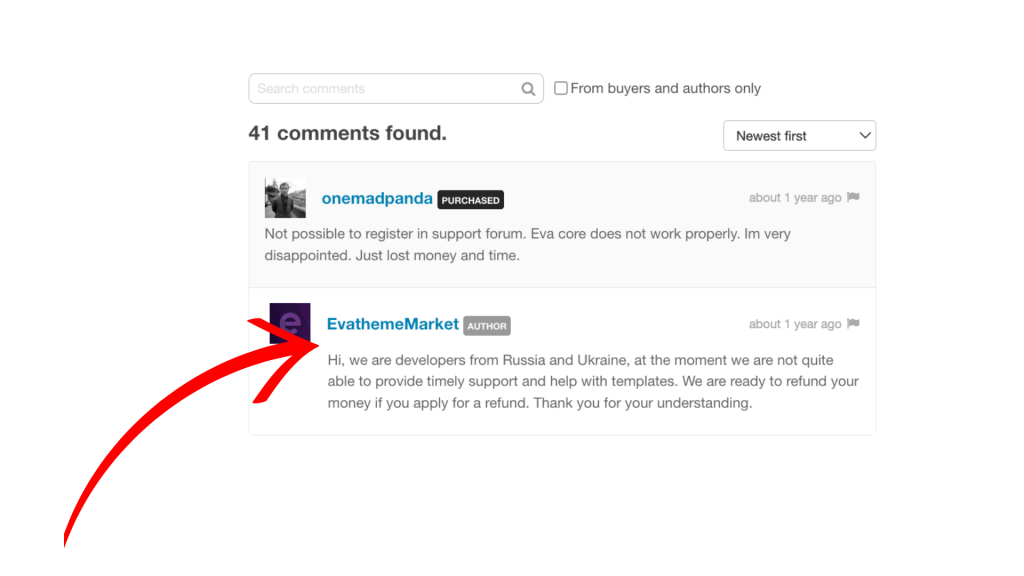The image size is (1024, 576).
Task: Enable the buyers and authors only checkbox
Action: tap(560, 88)
